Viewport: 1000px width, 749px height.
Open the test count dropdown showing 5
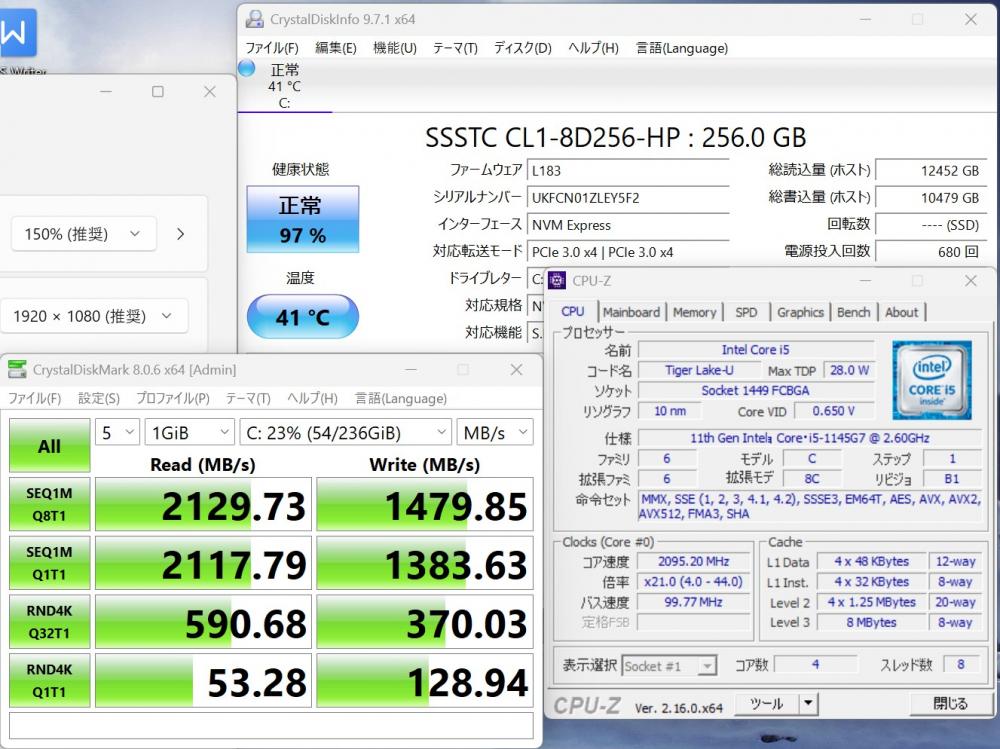click(x=116, y=432)
